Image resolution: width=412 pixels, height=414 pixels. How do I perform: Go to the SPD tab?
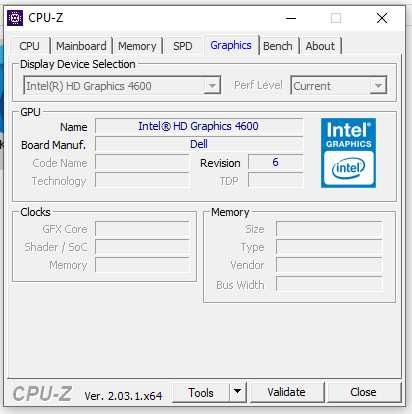pos(182,46)
